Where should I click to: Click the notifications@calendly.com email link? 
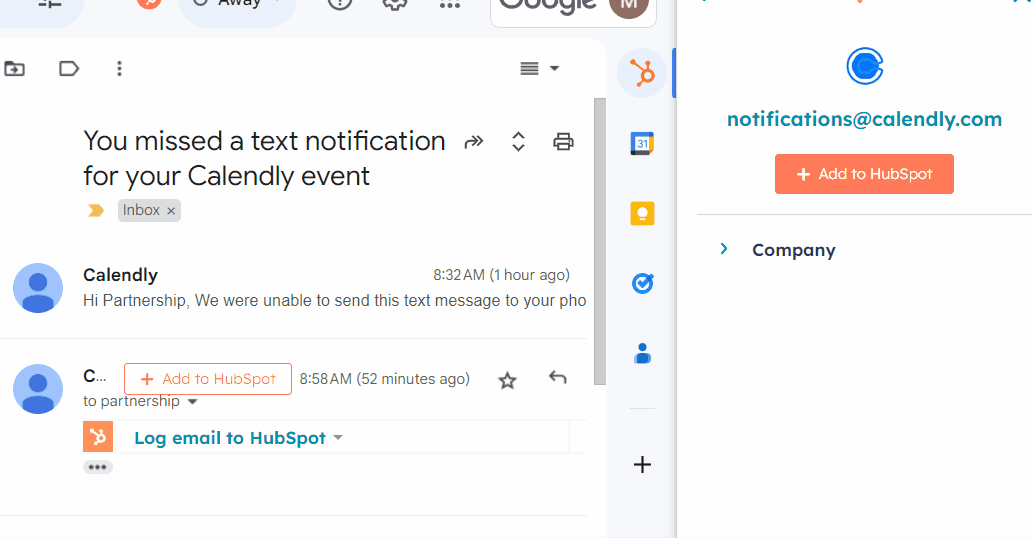[x=864, y=119]
